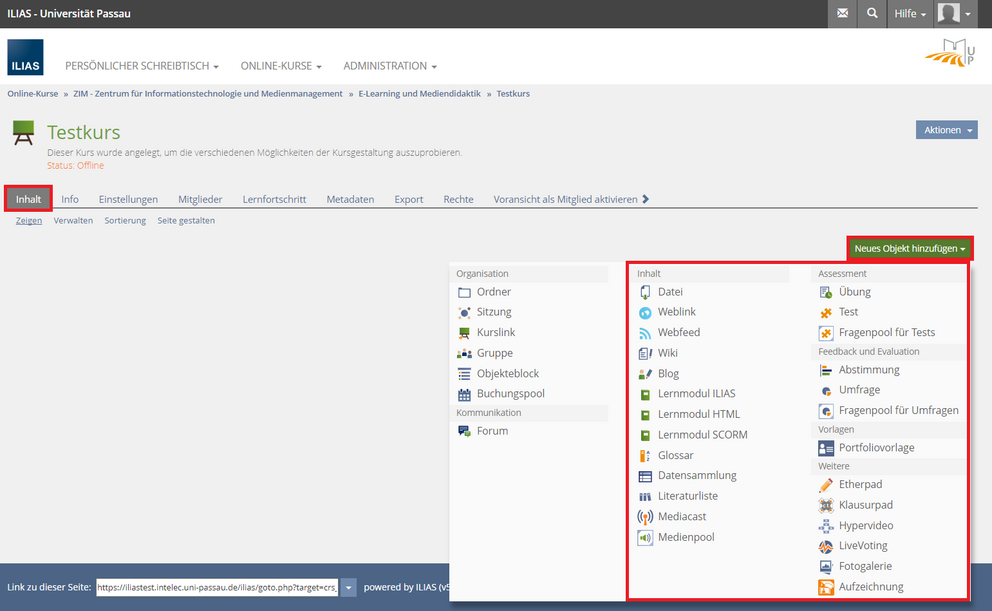The height and width of the screenshot is (611, 992).
Task: Expand Voransicht als Mitglied aktivieren arrow
Action: 645,199
